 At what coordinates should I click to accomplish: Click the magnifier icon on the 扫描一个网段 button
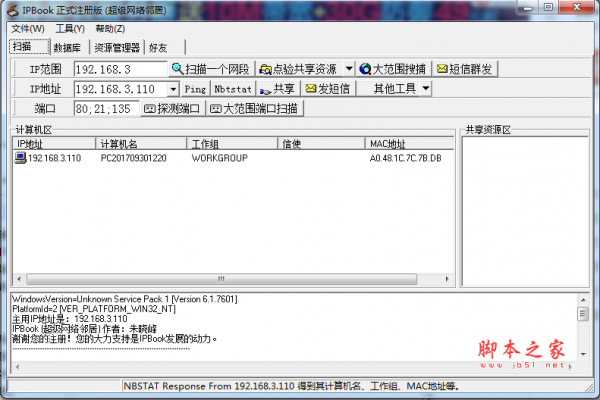point(177,69)
